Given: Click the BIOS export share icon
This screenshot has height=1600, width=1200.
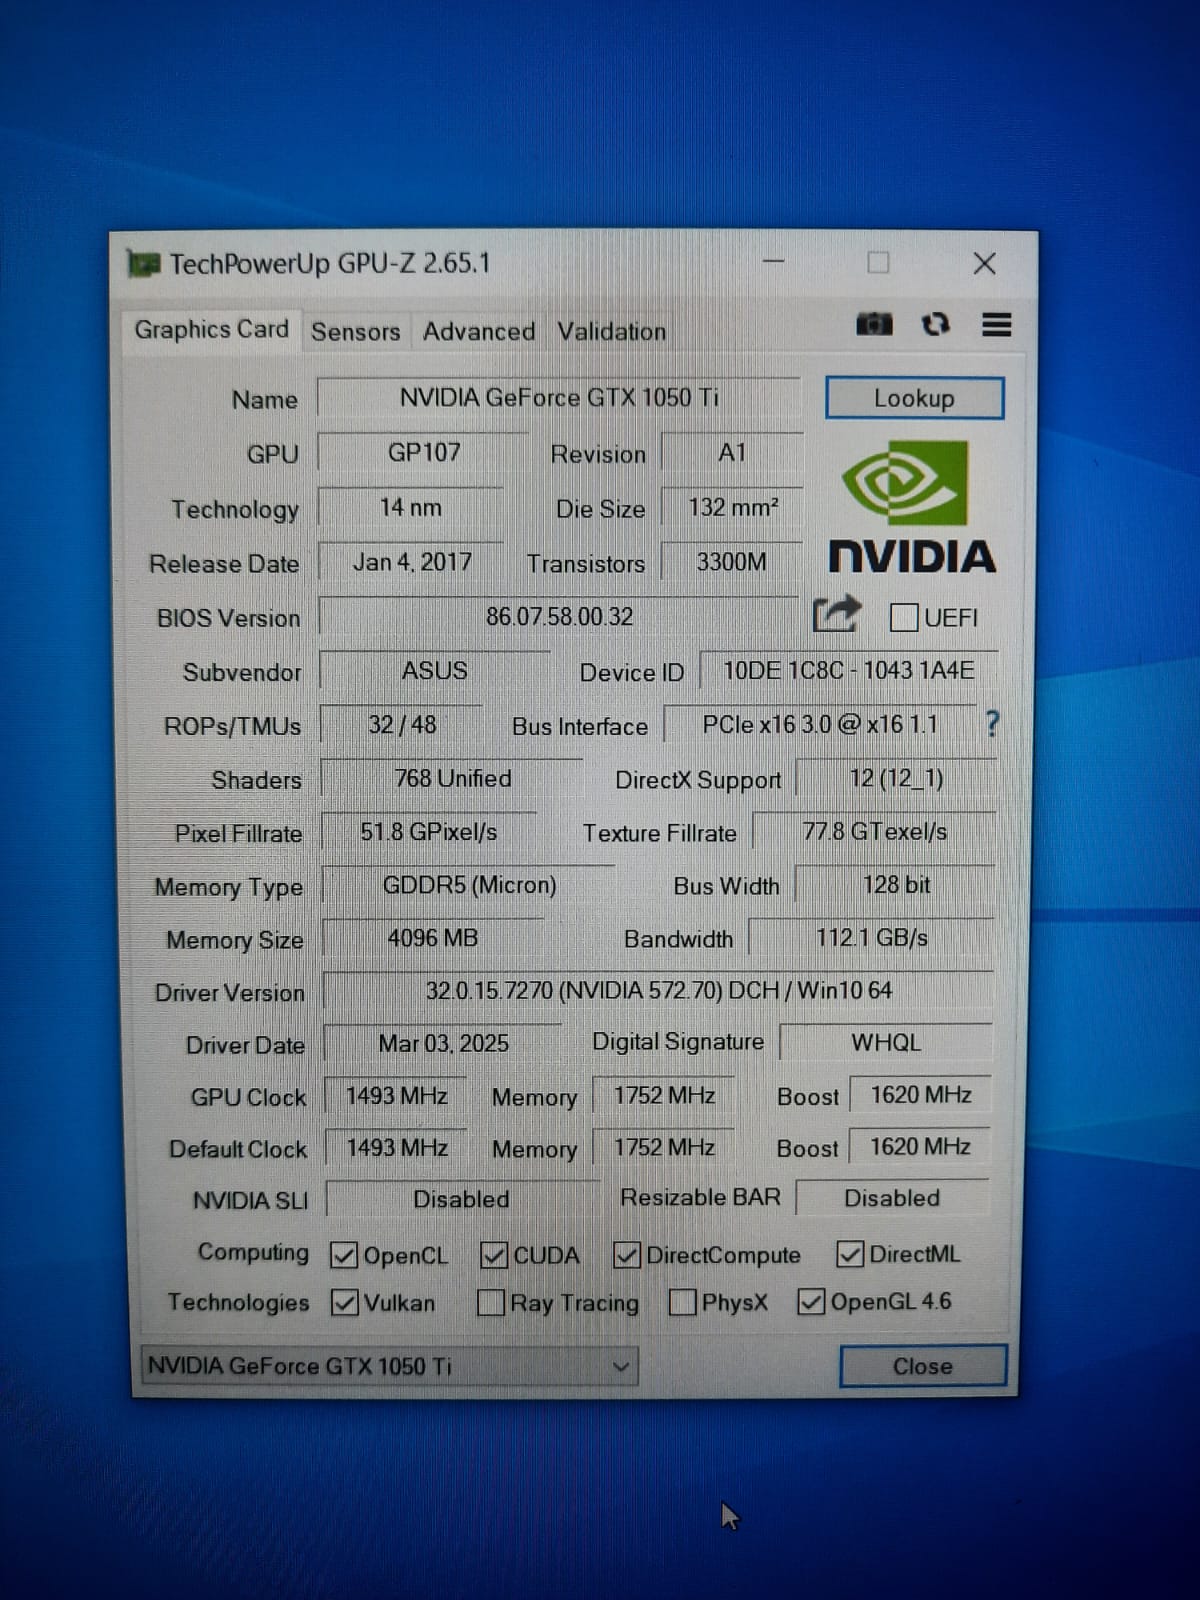Looking at the screenshot, I should pos(836,614).
